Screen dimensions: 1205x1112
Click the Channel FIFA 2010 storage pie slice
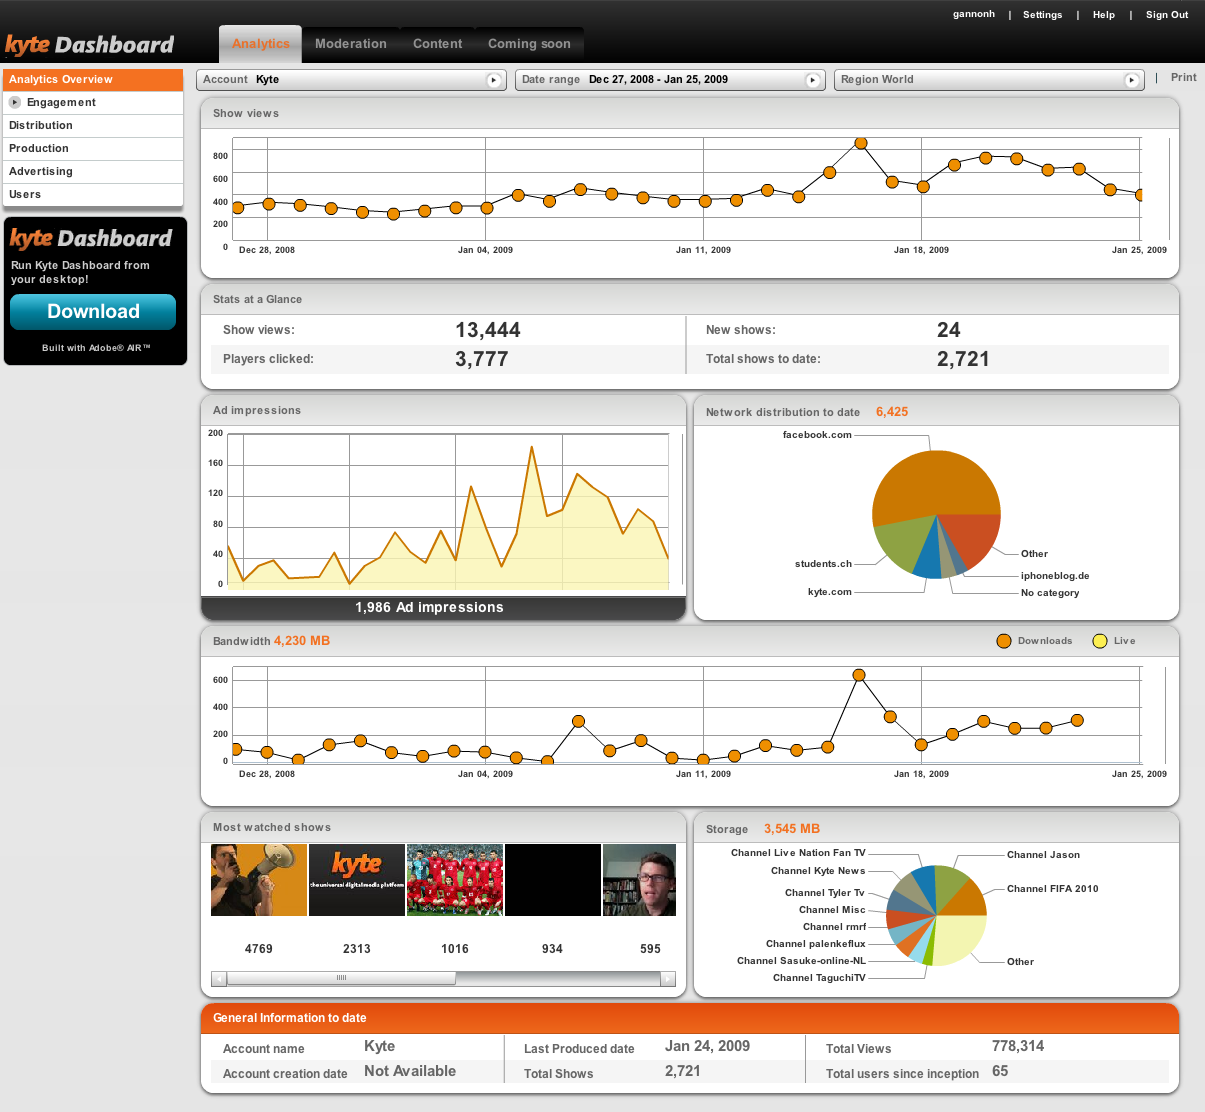coord(967,898)
